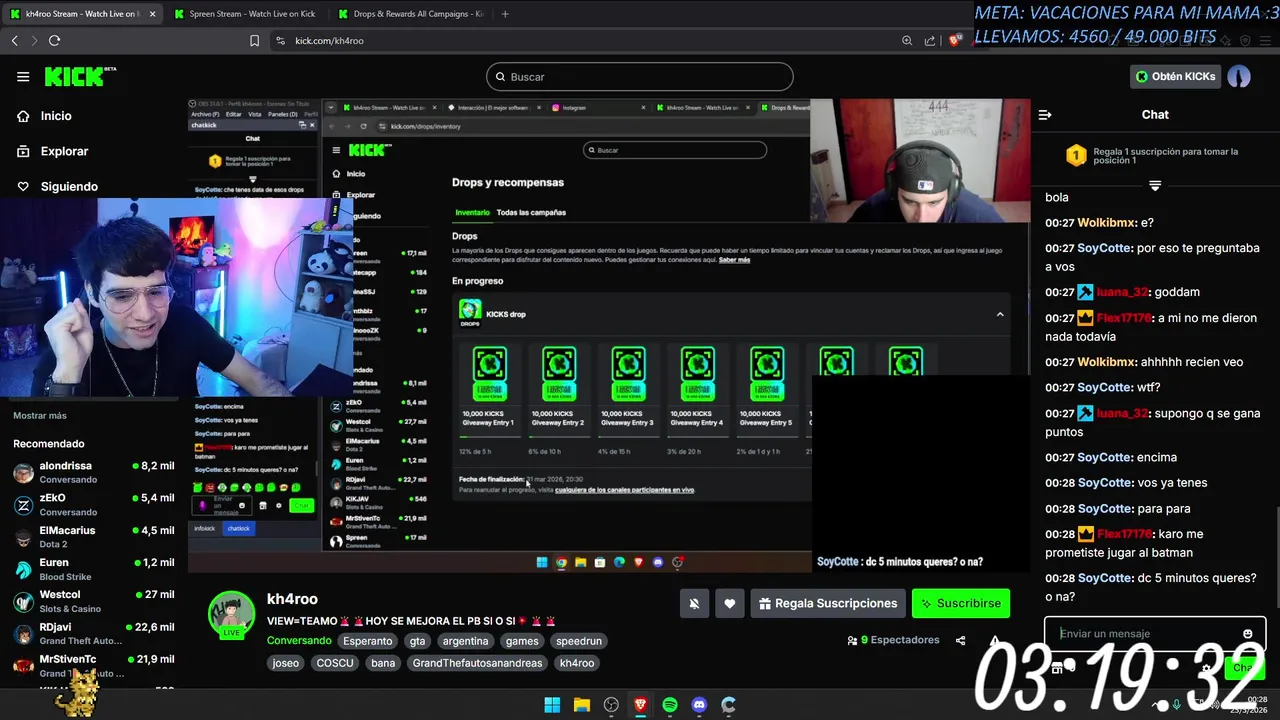Open Explorar in the sidebar
This screenshot has width=1280, height=720.
coord(64,151)
